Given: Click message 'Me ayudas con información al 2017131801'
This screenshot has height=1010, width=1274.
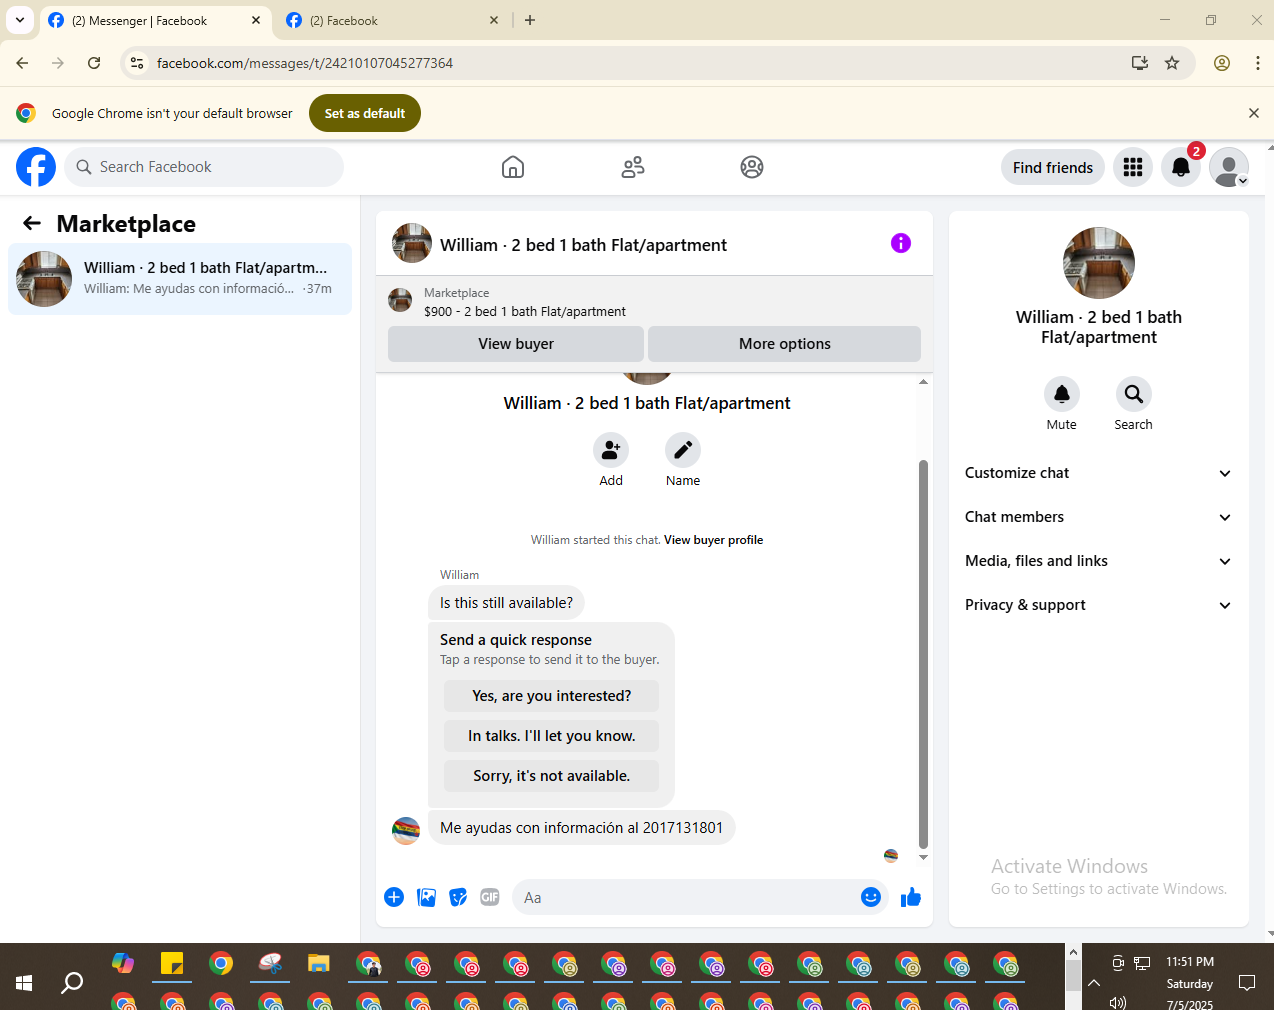Looking at the screenshot, I should 581,828.
